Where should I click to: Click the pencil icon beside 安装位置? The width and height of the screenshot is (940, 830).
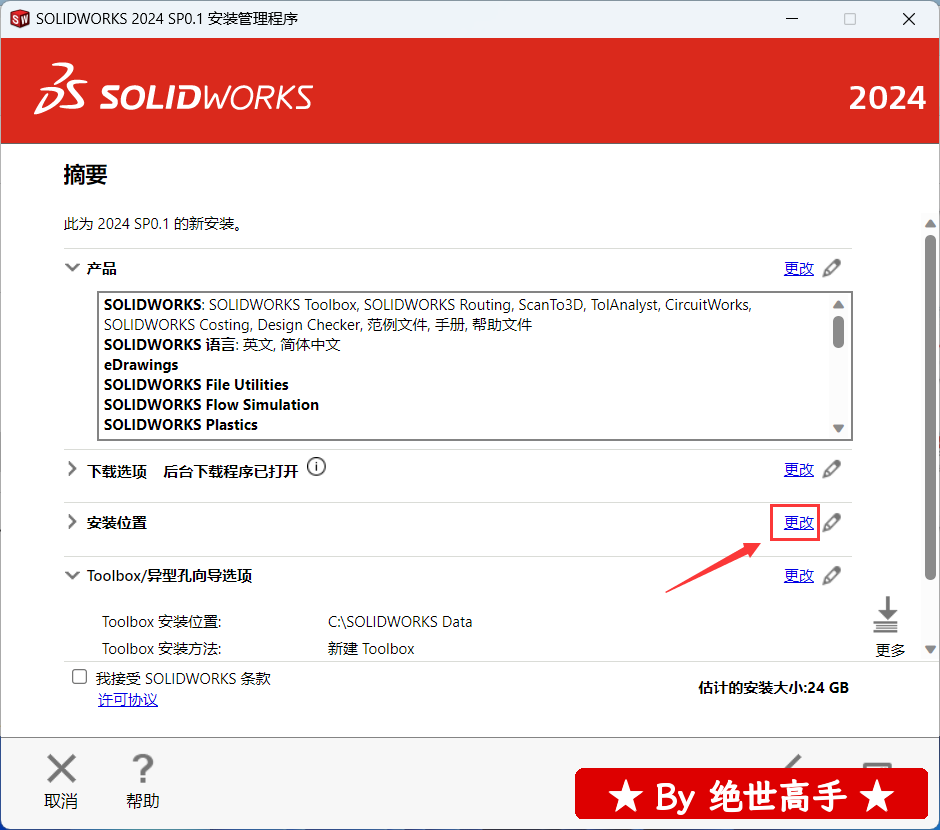(831, 522)
